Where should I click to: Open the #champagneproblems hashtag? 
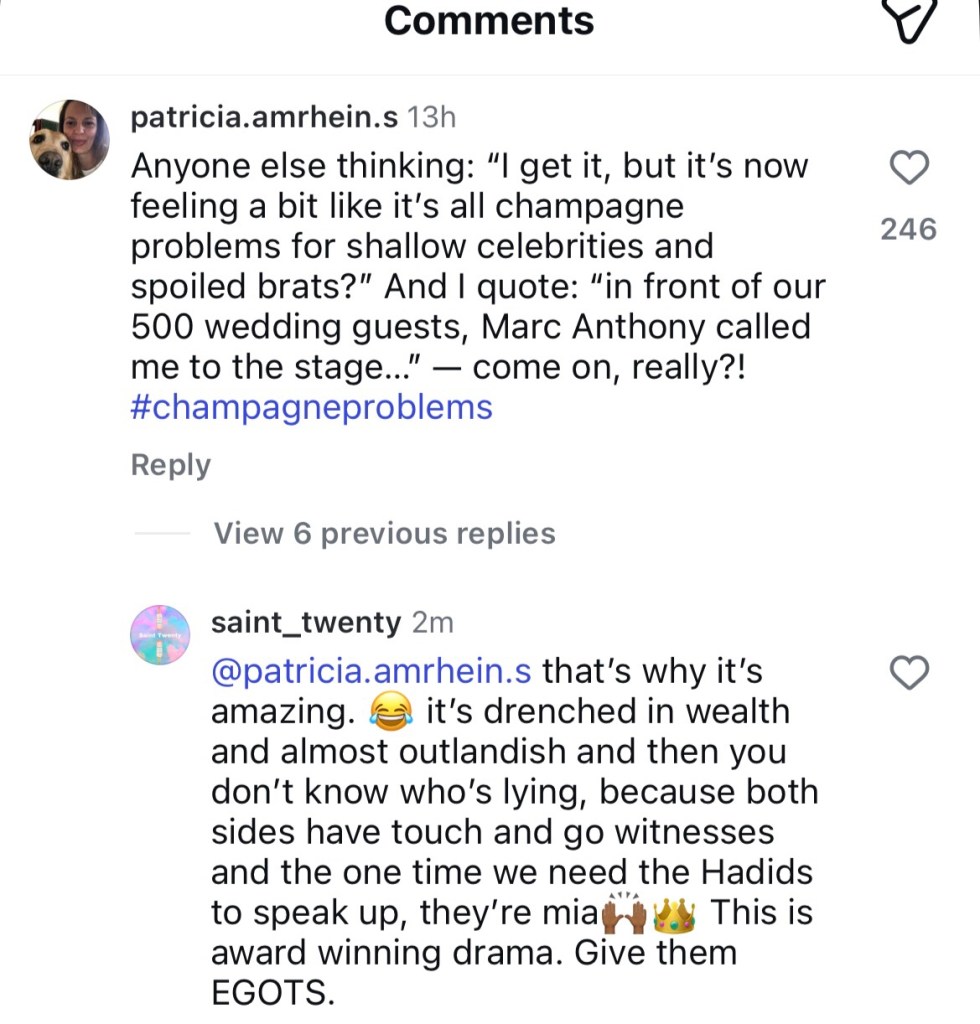coord(311,407)
